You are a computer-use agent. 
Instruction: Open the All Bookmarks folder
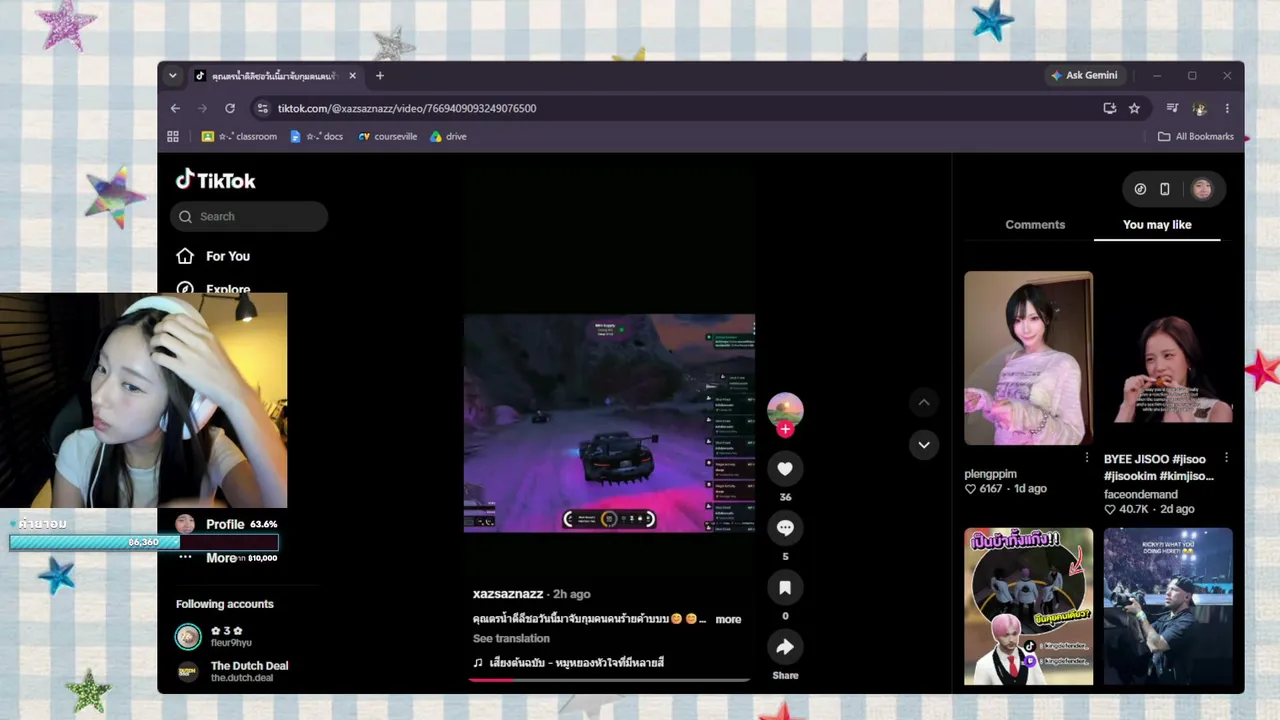tap(1196, 136)
